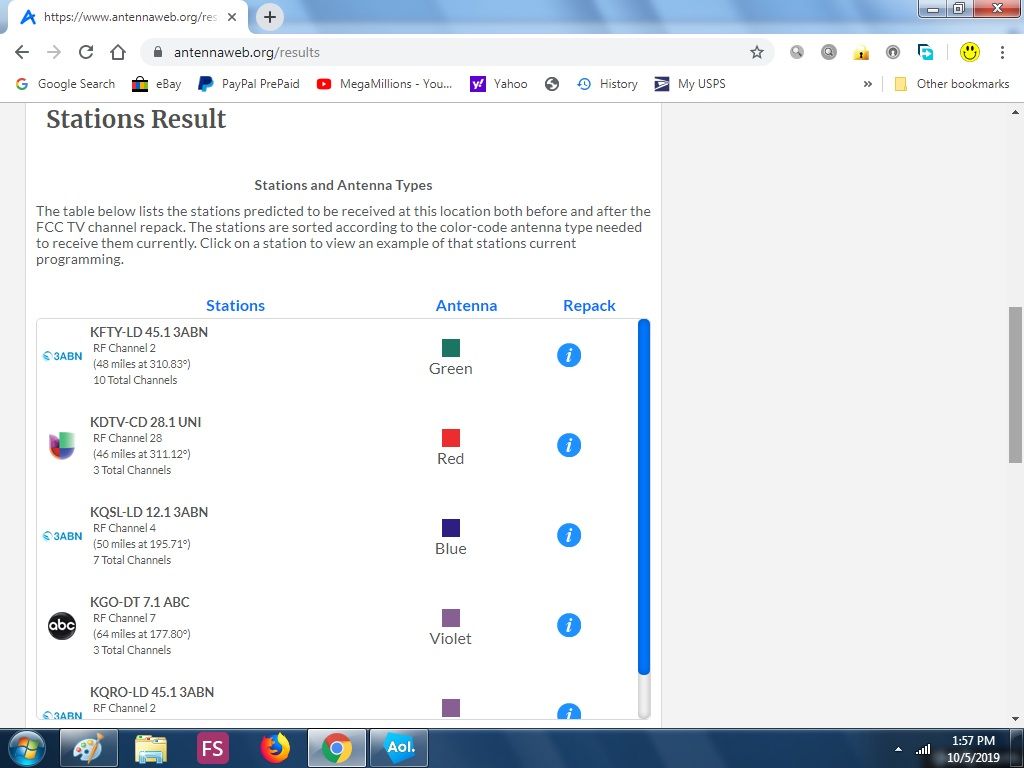Viewport: 1024px width, 768px height.
Task: Open Paint from the taskbar
Action: [89, 748]
